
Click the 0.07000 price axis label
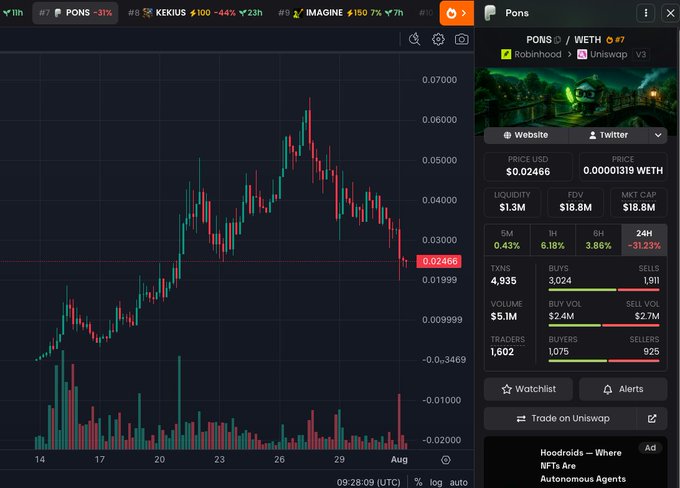(x=439, y=80)
